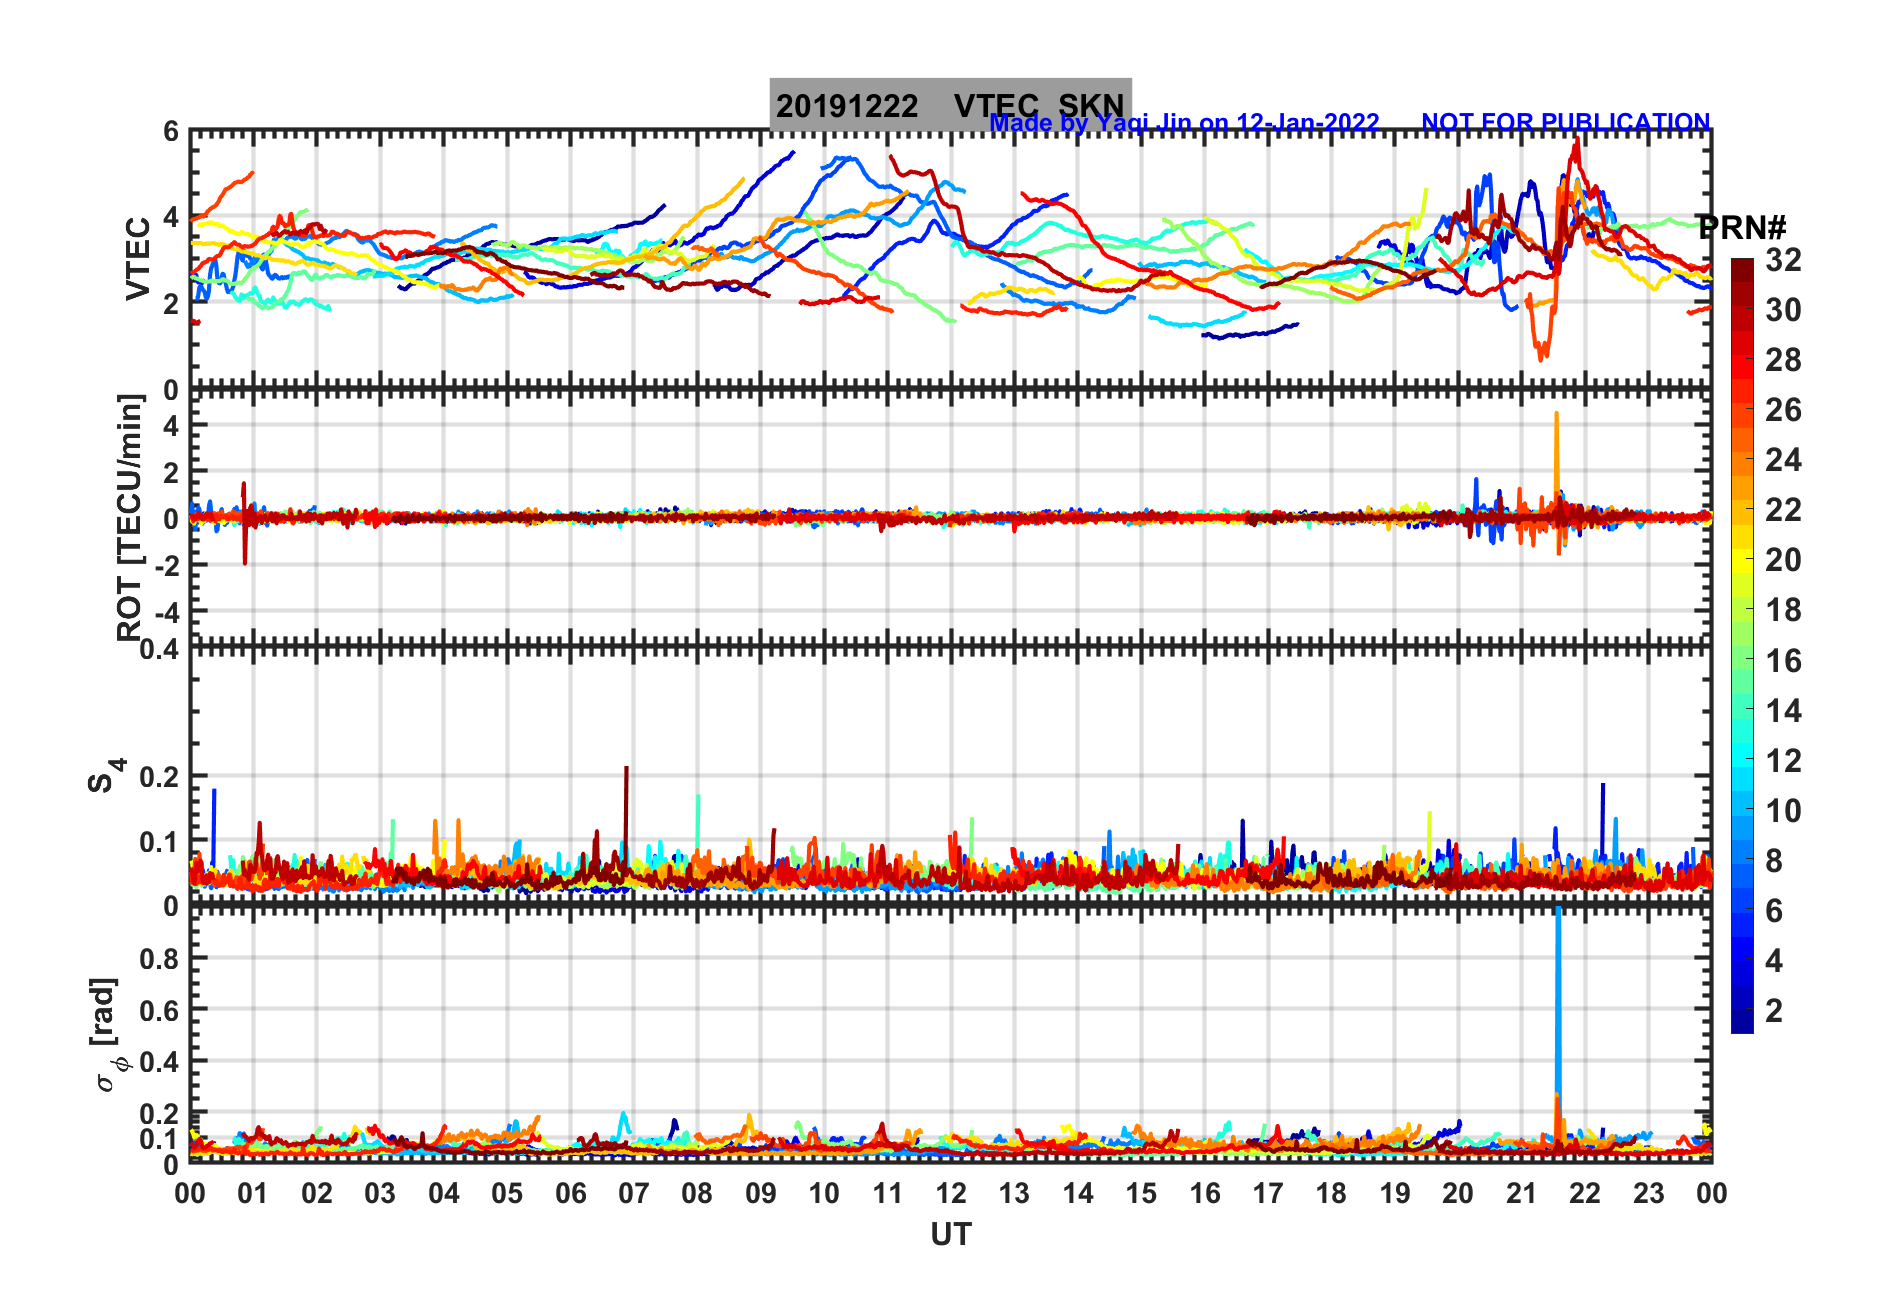Select the "32" colorbar tick label
This screenshot has height=1292, width=1902.
[x=1783, y=260]
